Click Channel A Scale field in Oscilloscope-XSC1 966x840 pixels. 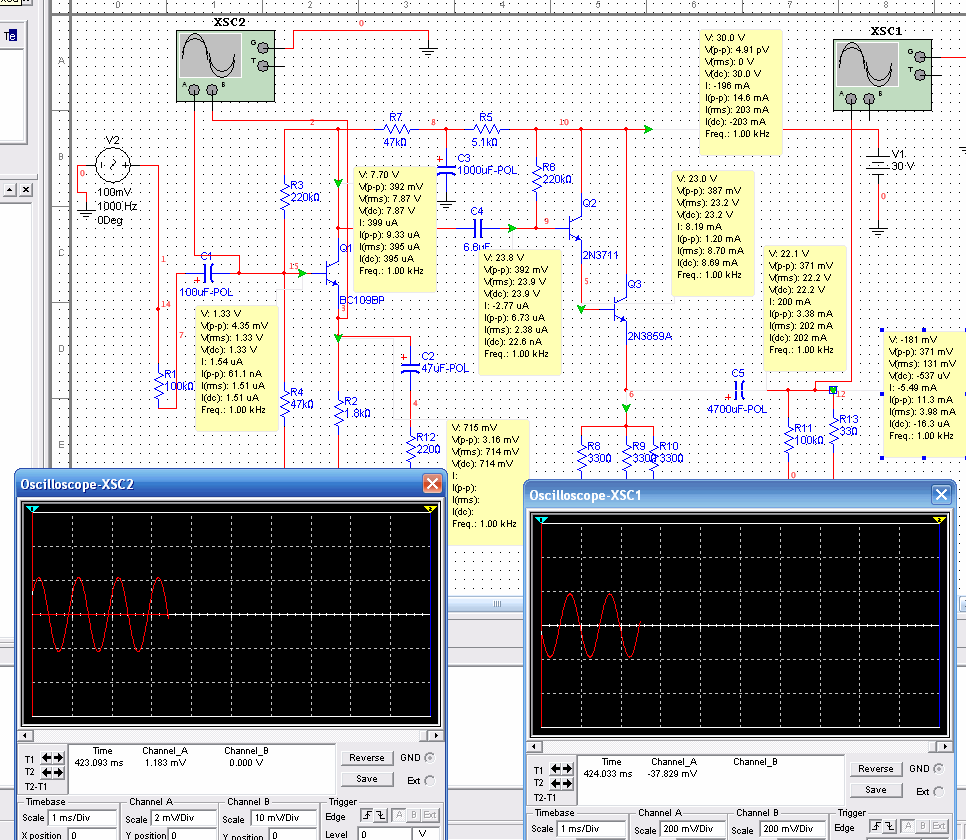point(692,829)
